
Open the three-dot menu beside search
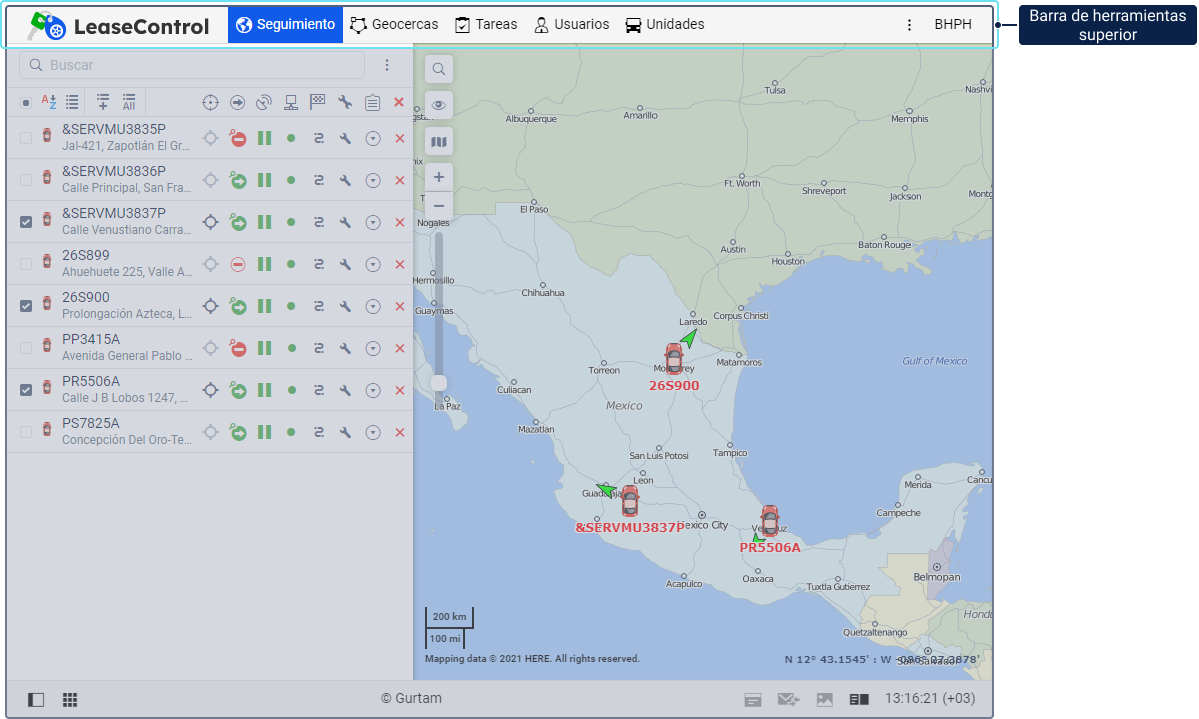point(387,65)
